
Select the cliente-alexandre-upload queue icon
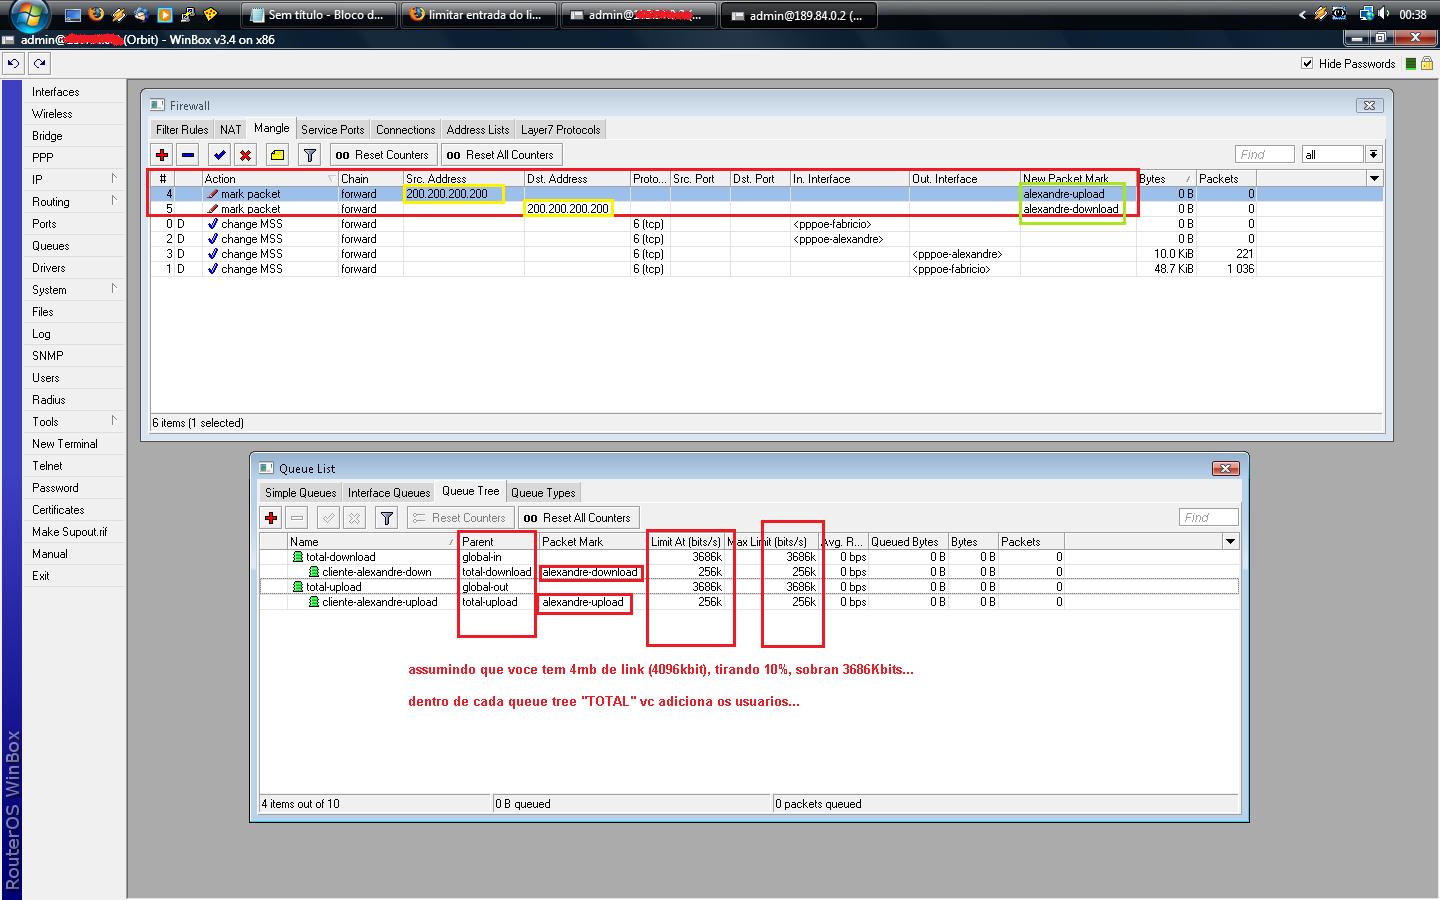pos(313,602)
